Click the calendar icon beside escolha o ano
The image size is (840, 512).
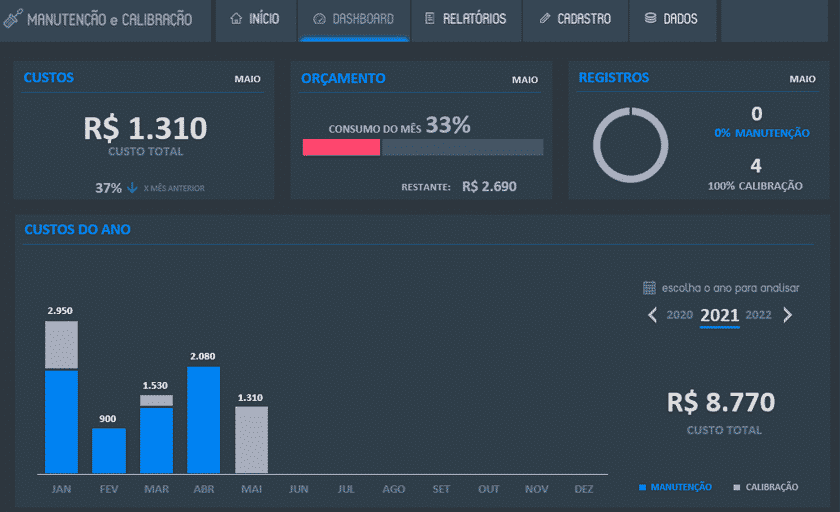pos(649,288)
